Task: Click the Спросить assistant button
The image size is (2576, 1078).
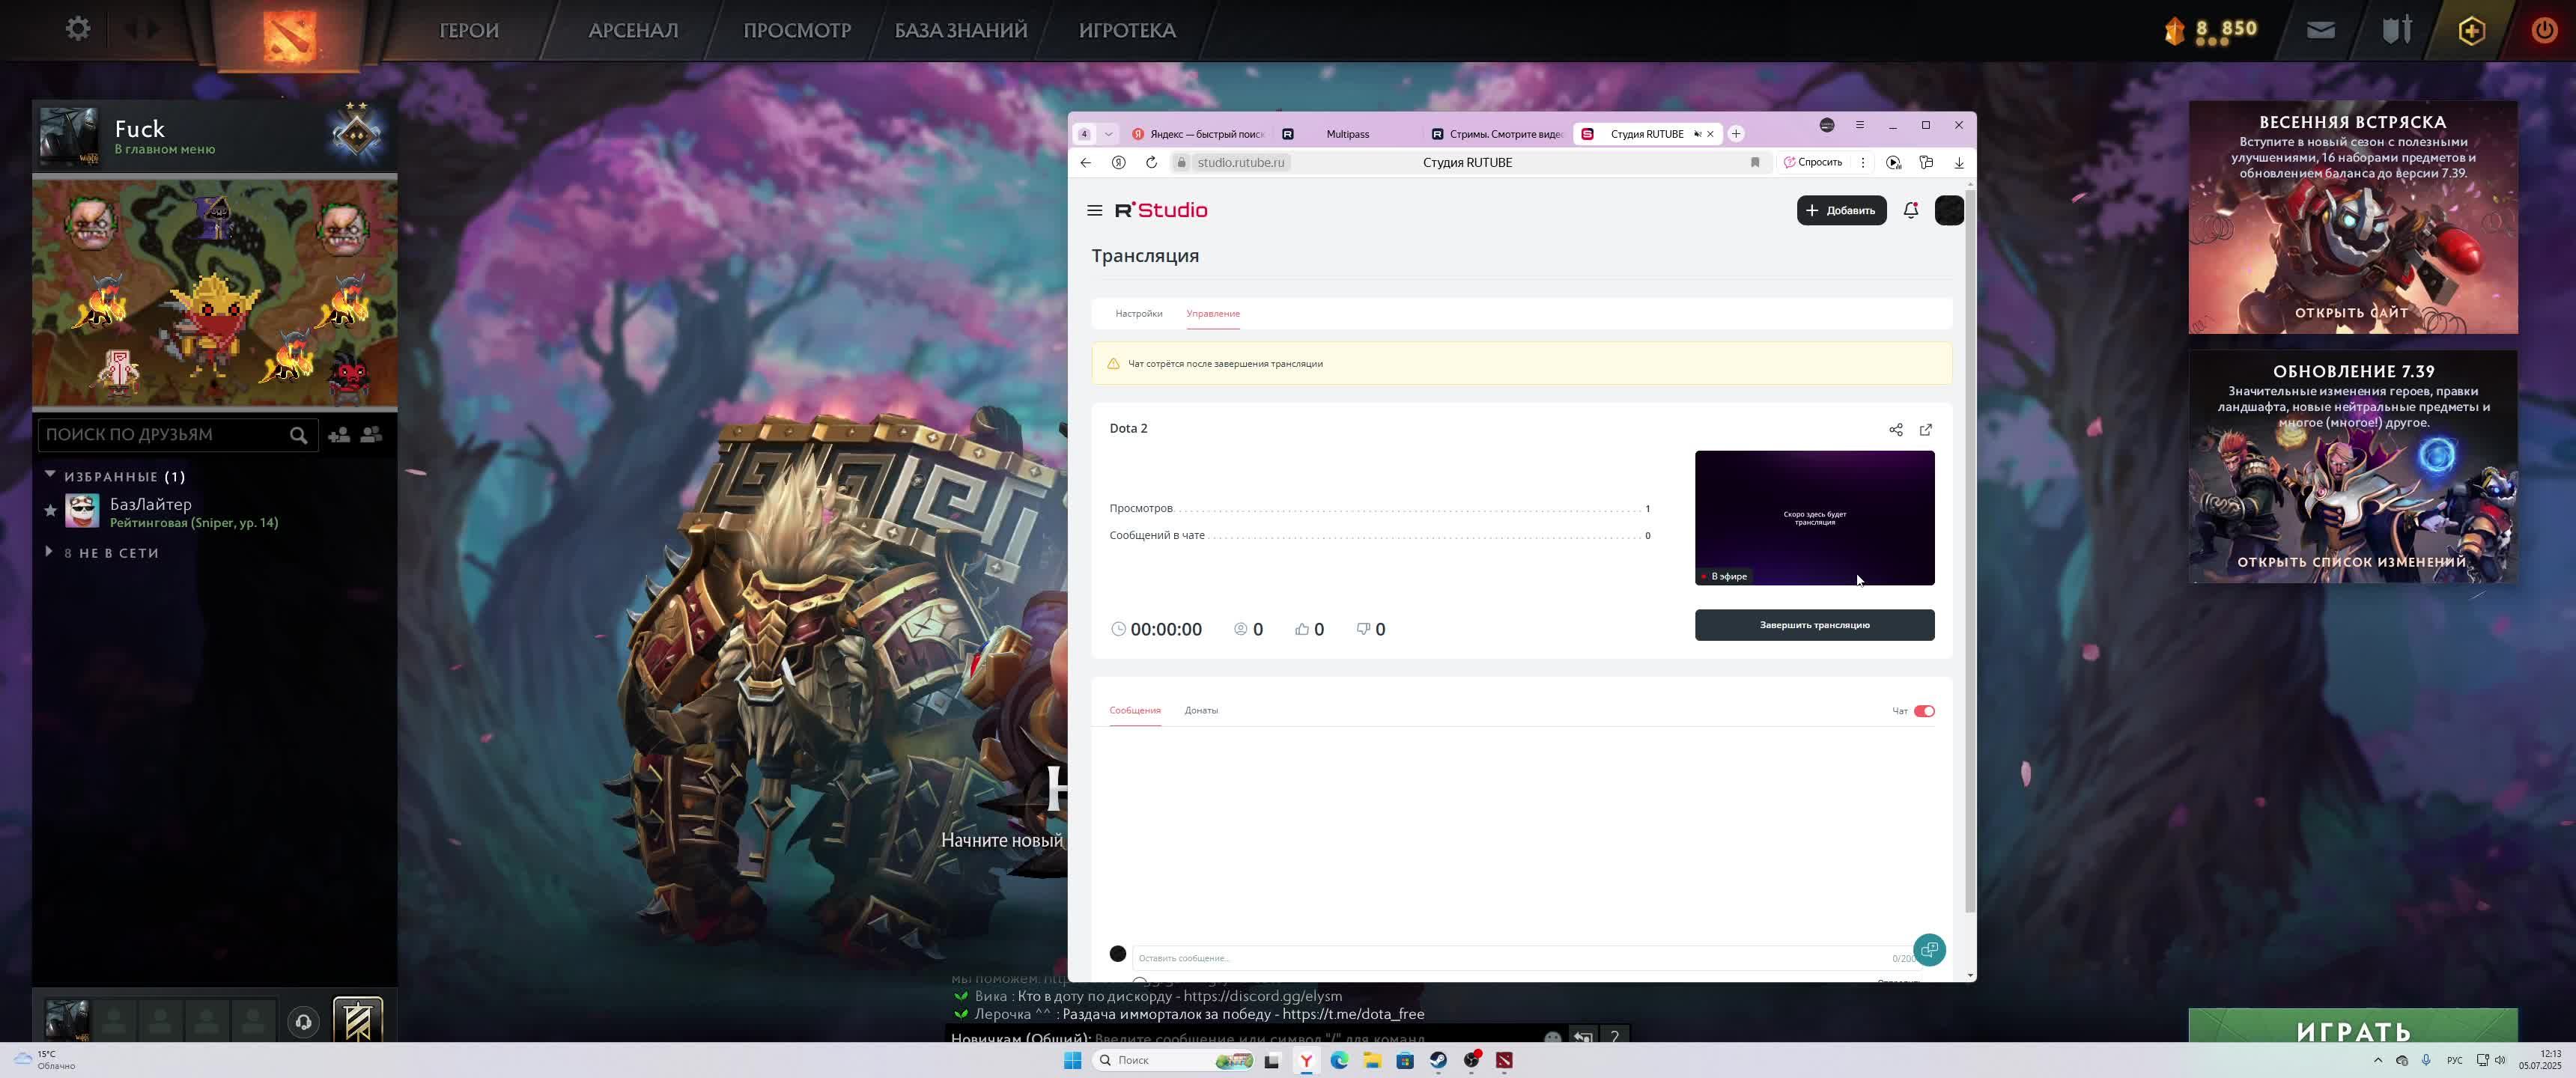Action: (x=1812, y=162)
